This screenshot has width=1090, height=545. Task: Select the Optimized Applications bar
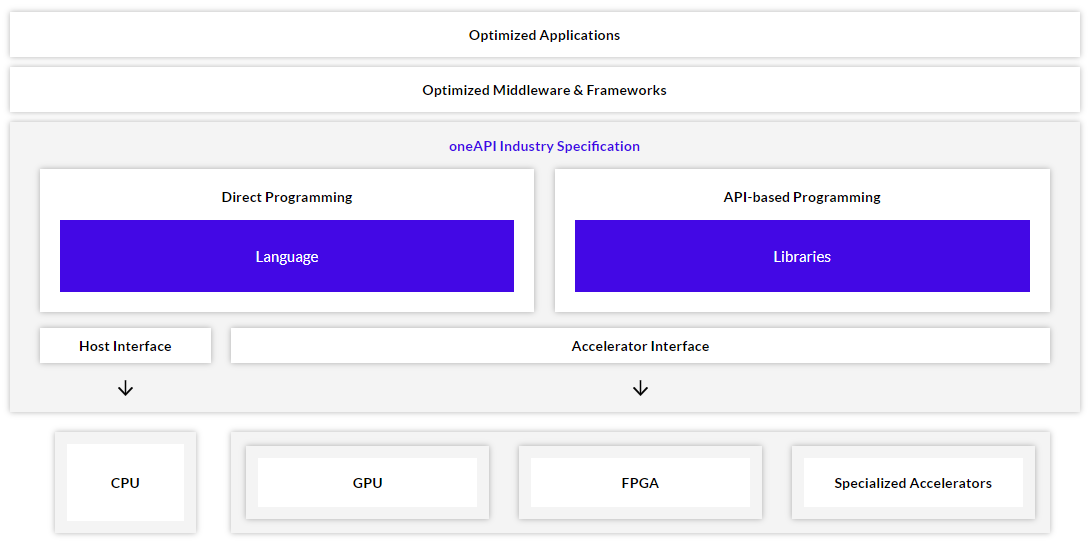tap(544, 35)
